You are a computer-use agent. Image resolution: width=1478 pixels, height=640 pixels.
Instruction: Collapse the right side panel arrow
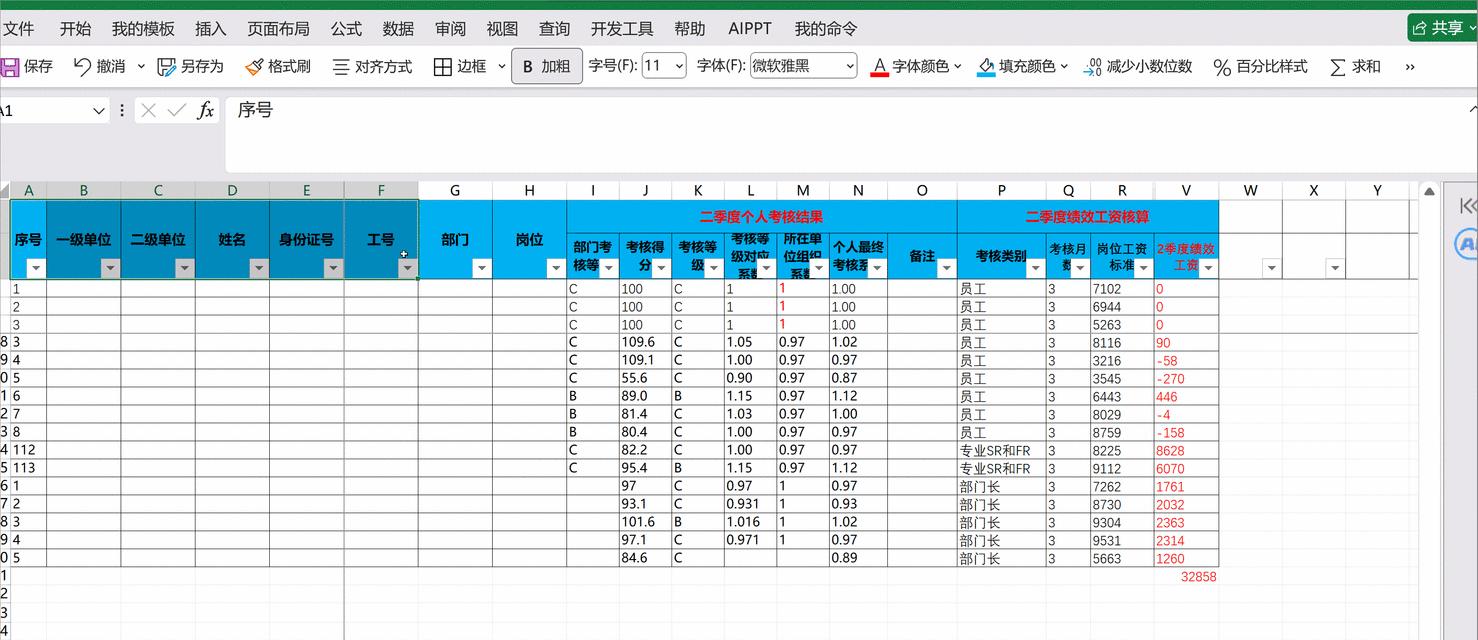1467,205
